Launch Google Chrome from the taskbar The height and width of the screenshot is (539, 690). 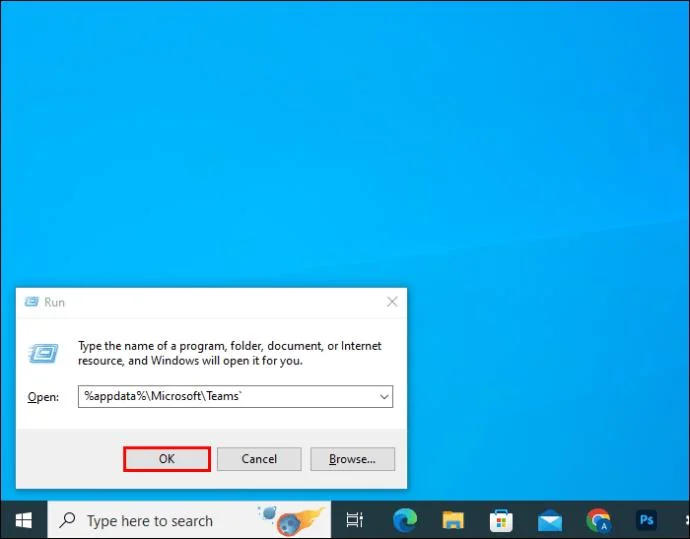tap(598, 520)
